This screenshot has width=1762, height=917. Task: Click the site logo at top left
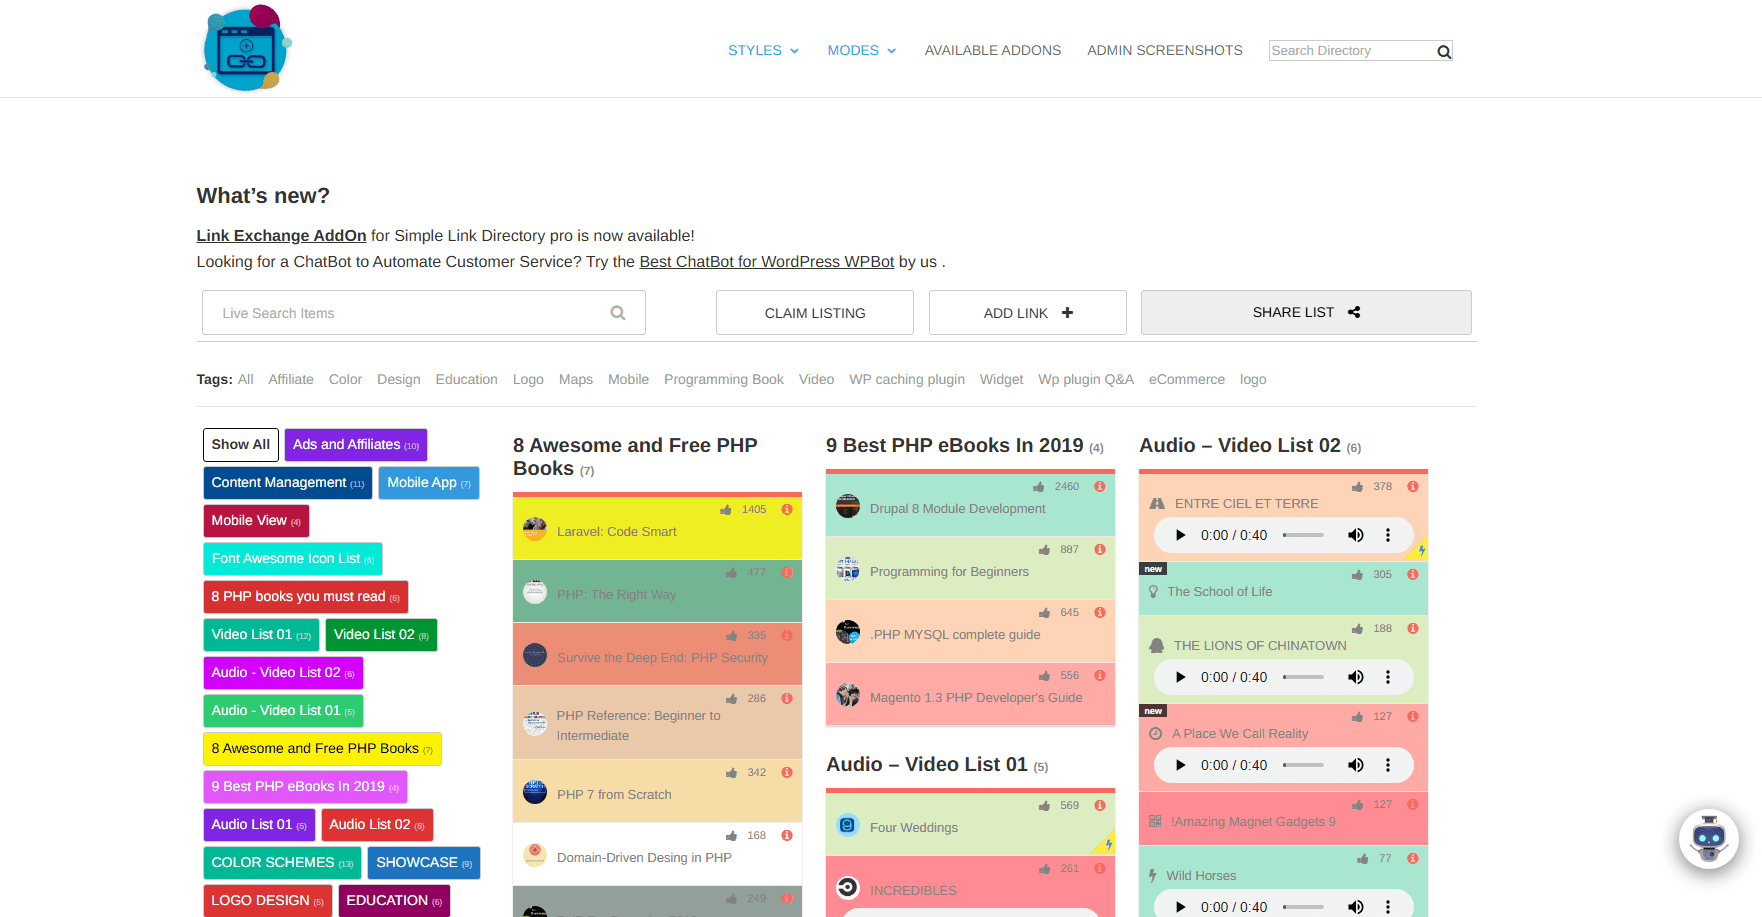coord(245,48)
